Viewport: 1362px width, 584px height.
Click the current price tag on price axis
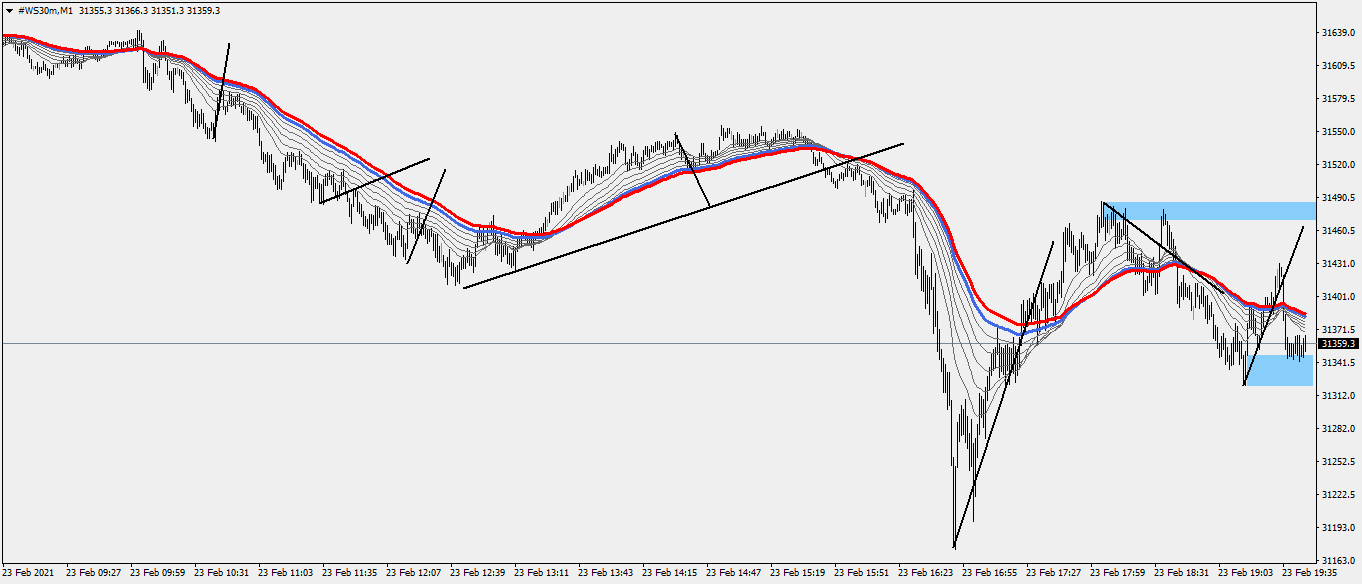click(1339, 343)
